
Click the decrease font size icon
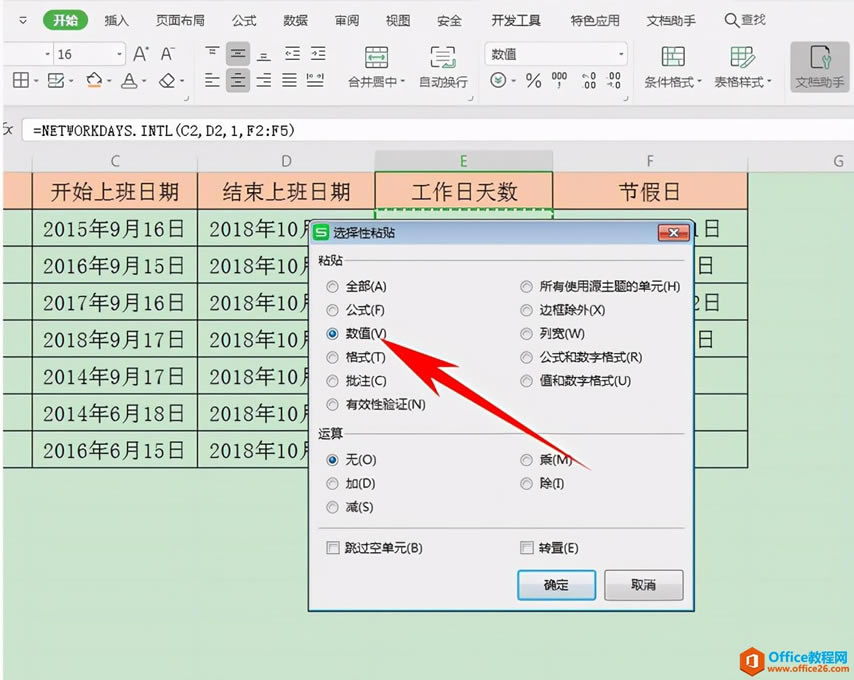167,53
